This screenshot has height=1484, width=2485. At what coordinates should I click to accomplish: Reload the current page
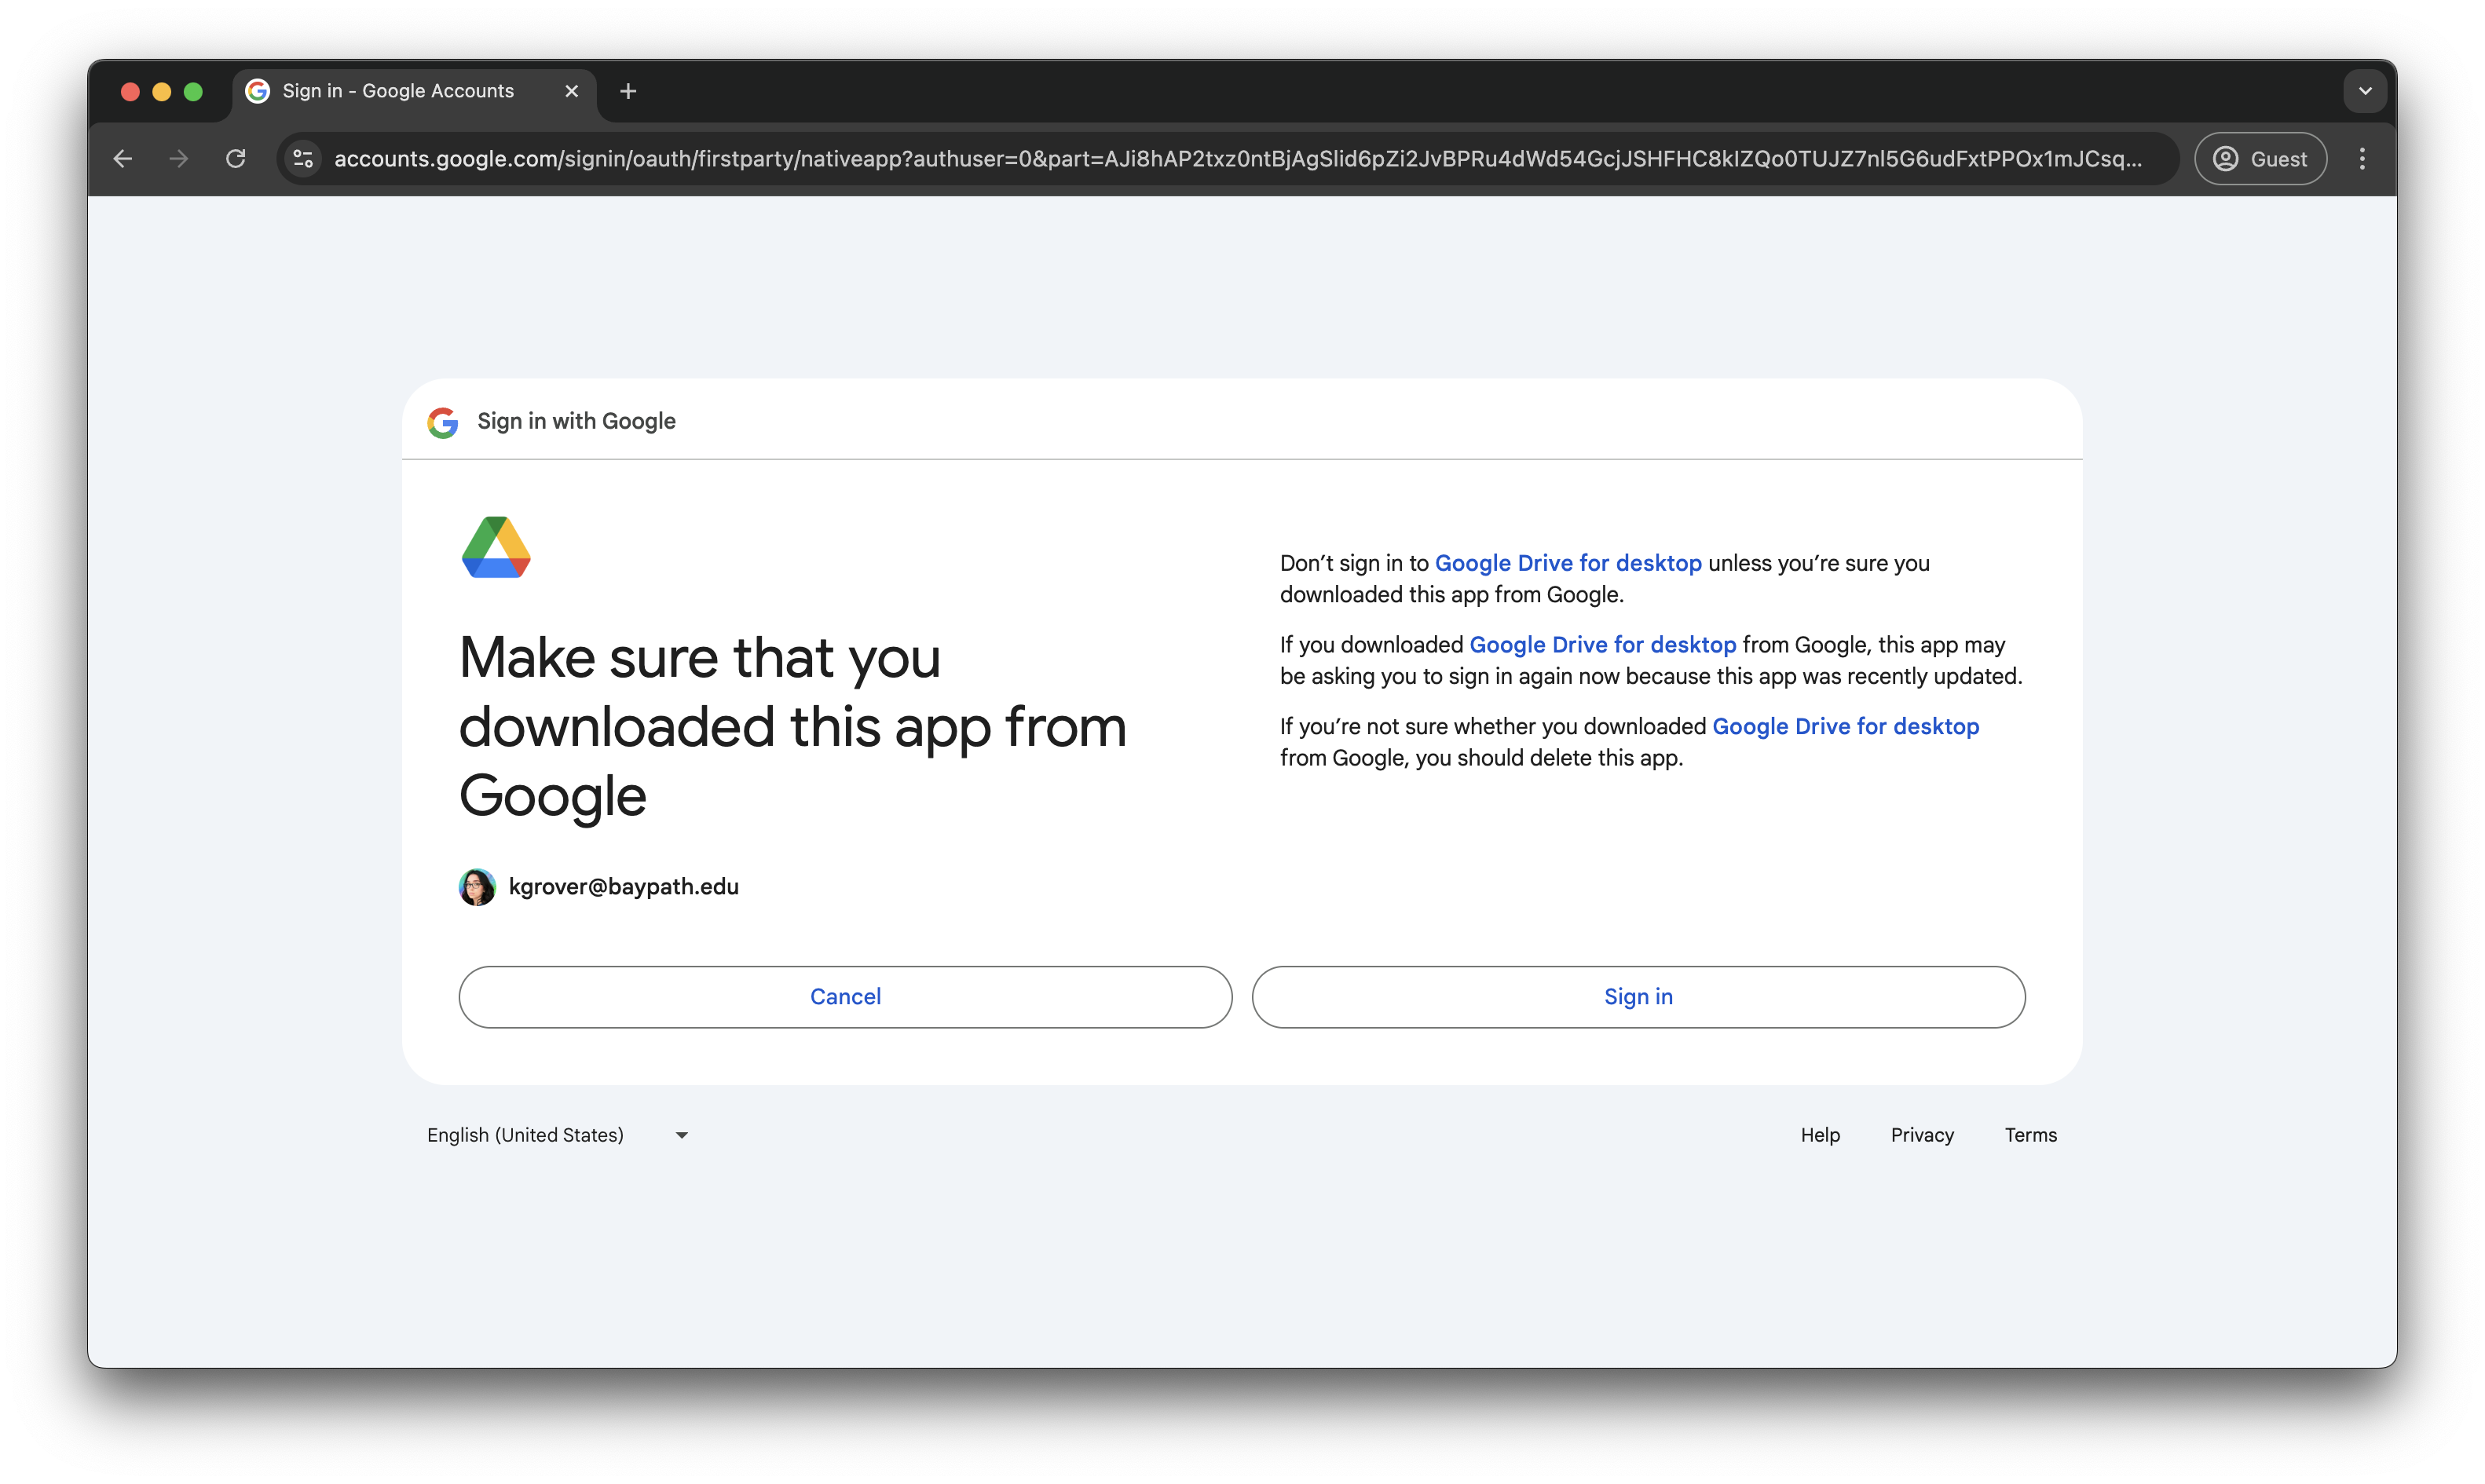pos(236,159)
